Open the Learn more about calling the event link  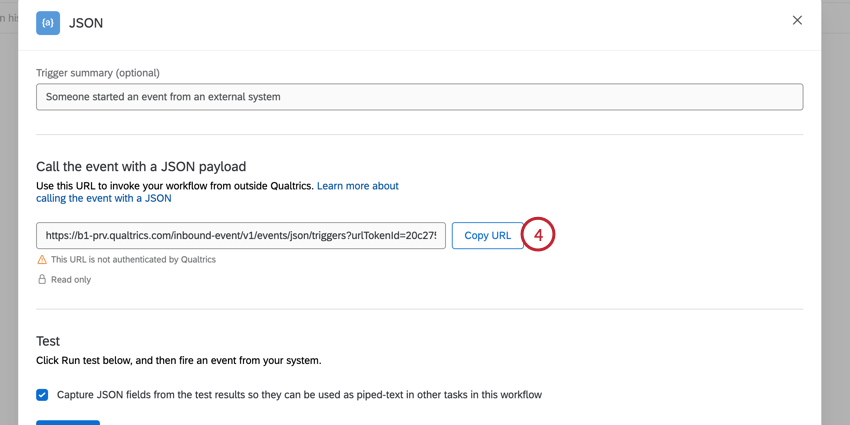pyautogui.click(x=357, y=186)
